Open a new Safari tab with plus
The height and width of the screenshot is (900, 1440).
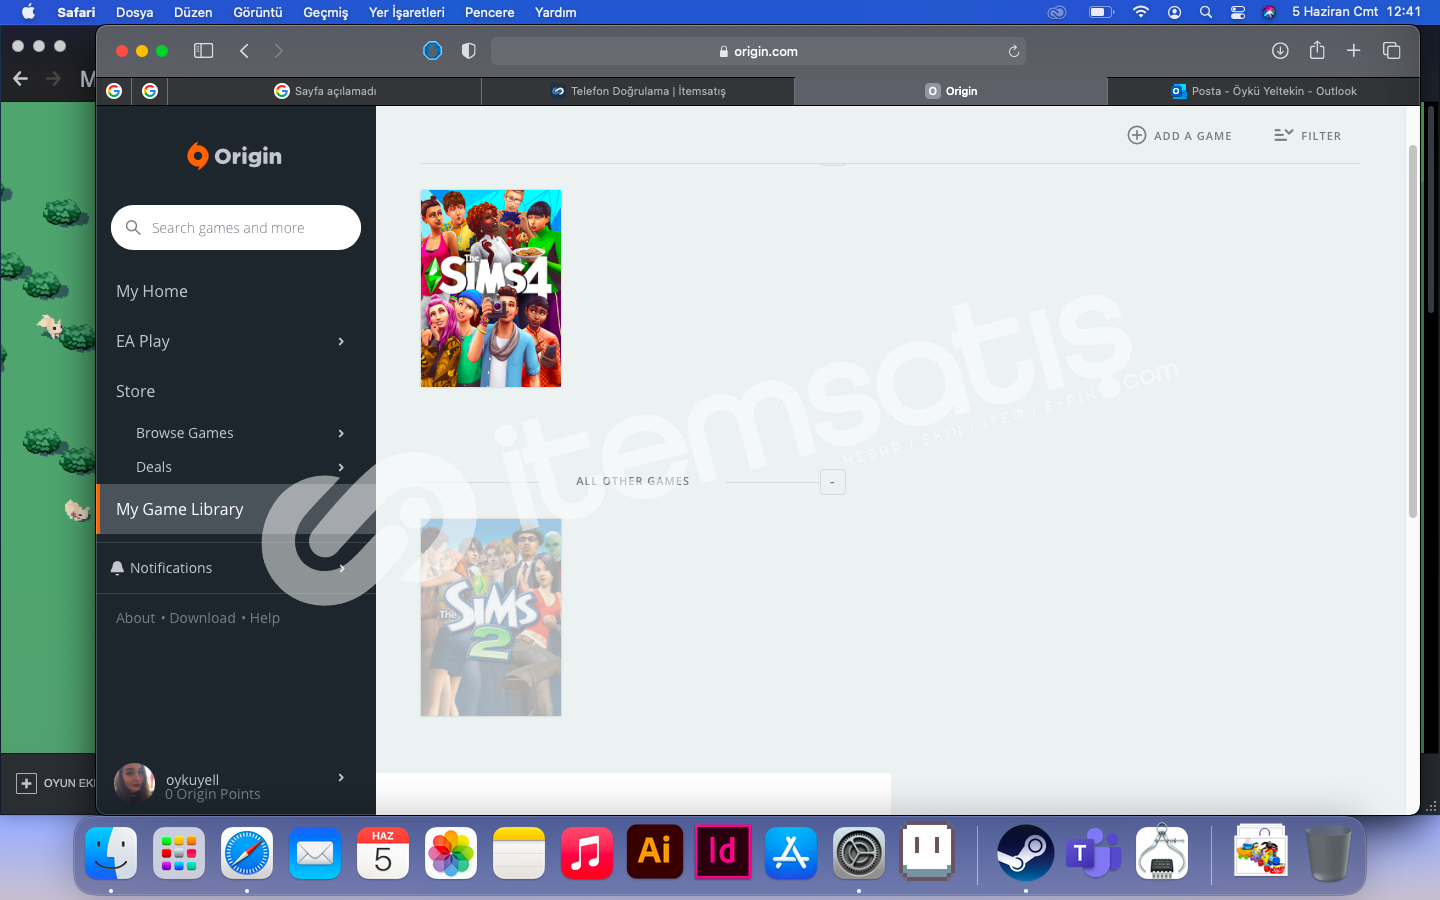click(1354, 51)
